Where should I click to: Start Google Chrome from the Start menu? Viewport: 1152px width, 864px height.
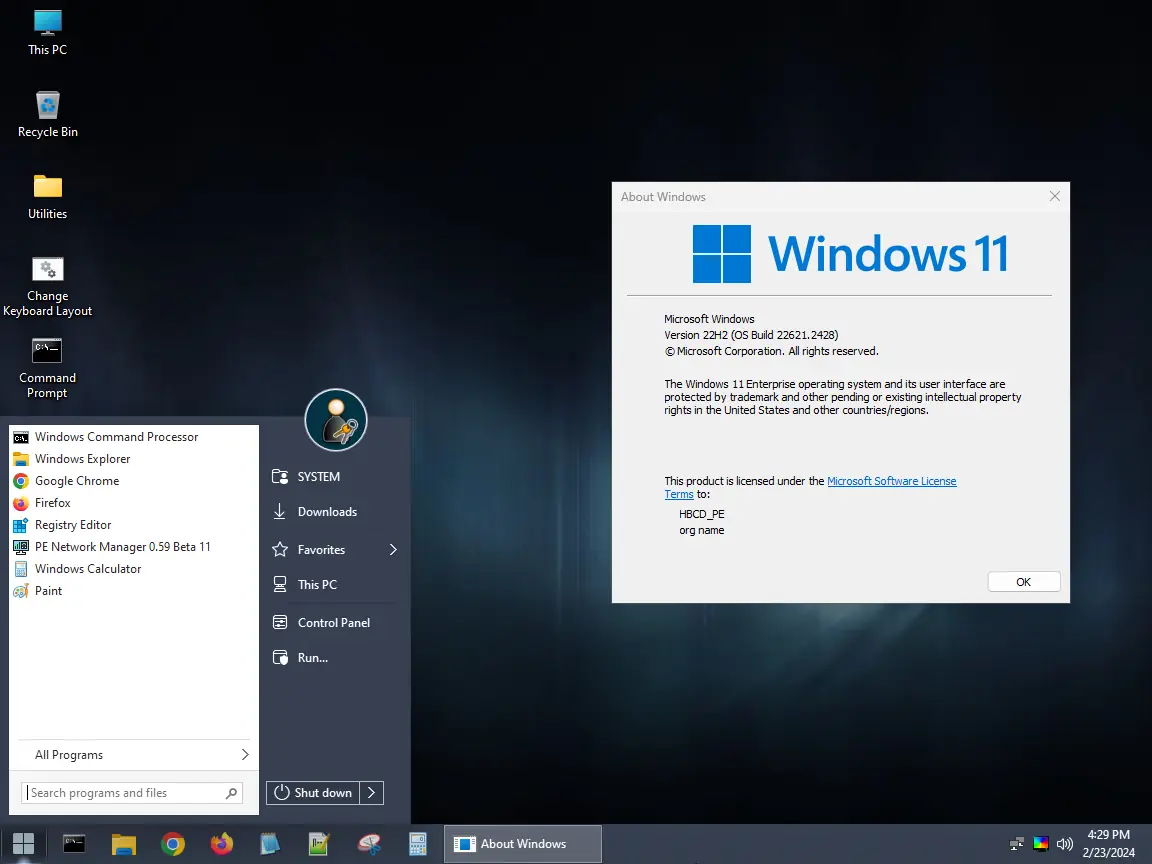tap(75, 480)
